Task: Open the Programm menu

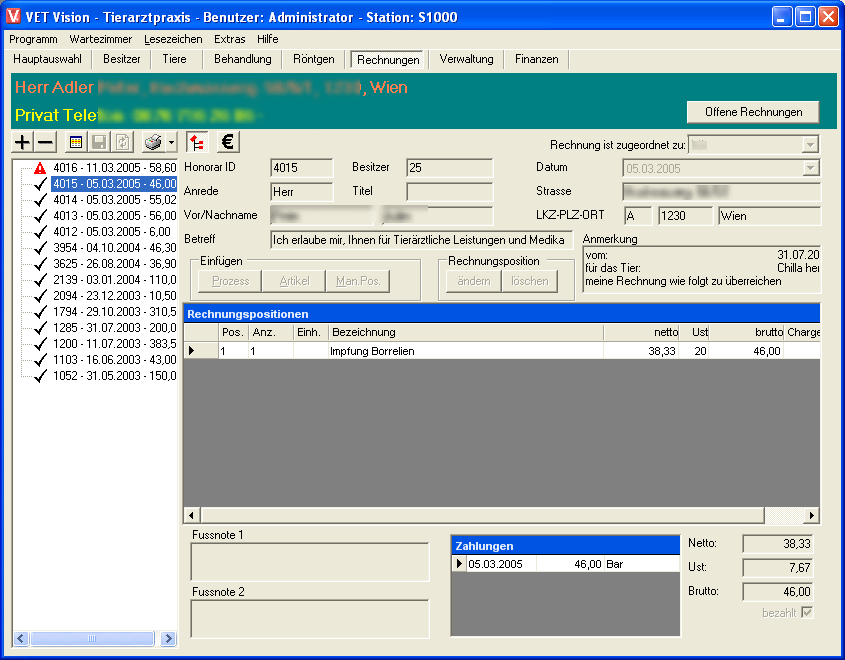Action: coord(33,39)
